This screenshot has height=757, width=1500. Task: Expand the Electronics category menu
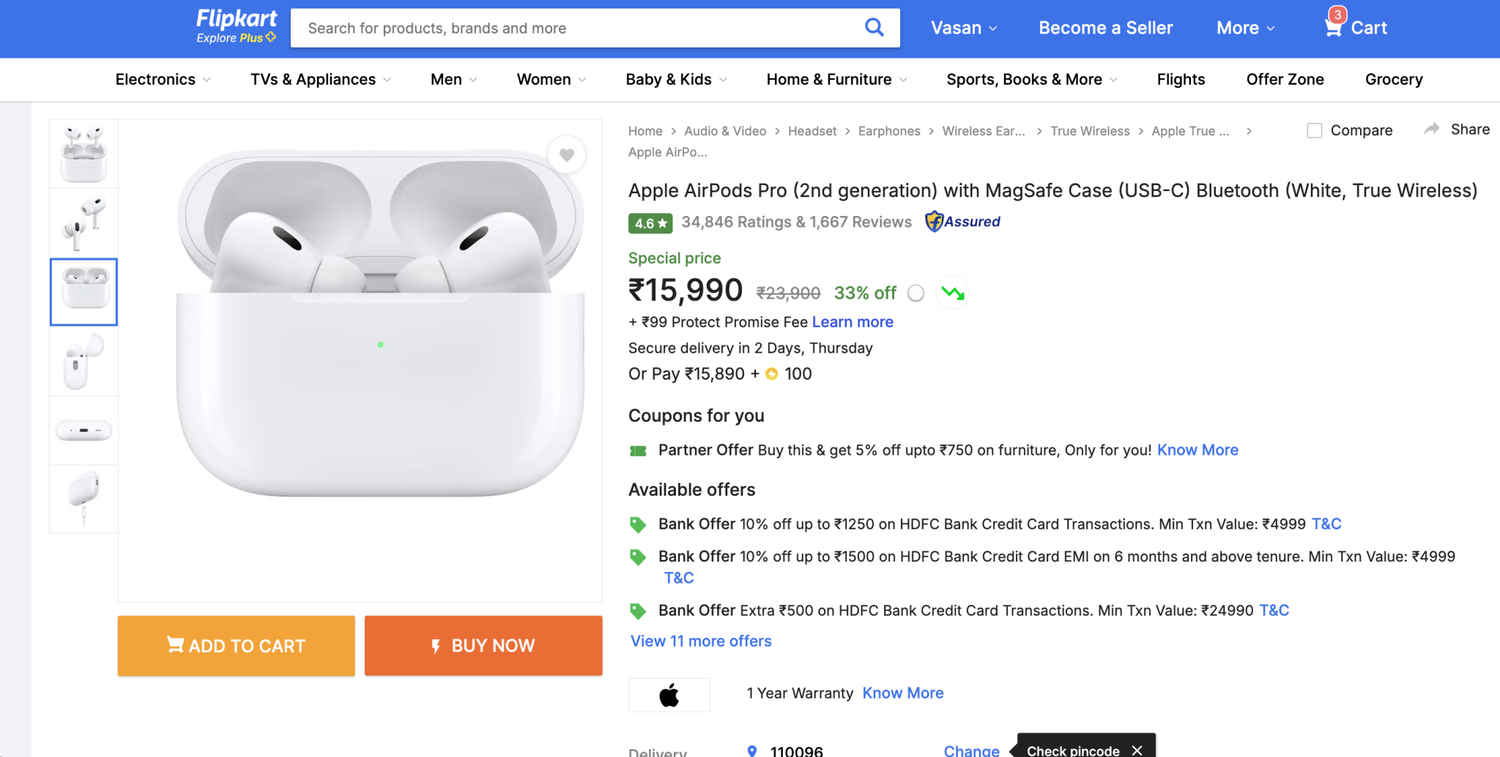pyautogui.click(x=163, y=79)
